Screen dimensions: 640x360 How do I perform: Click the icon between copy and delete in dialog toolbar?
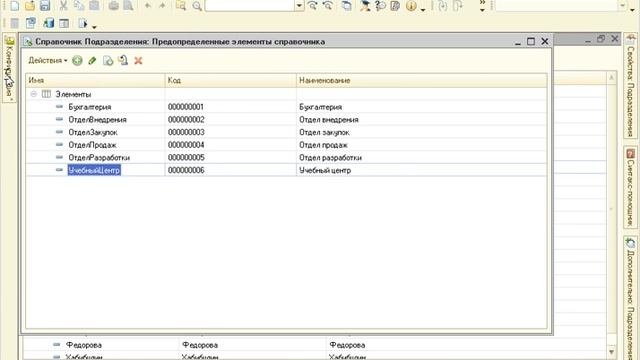pos(123,61)
